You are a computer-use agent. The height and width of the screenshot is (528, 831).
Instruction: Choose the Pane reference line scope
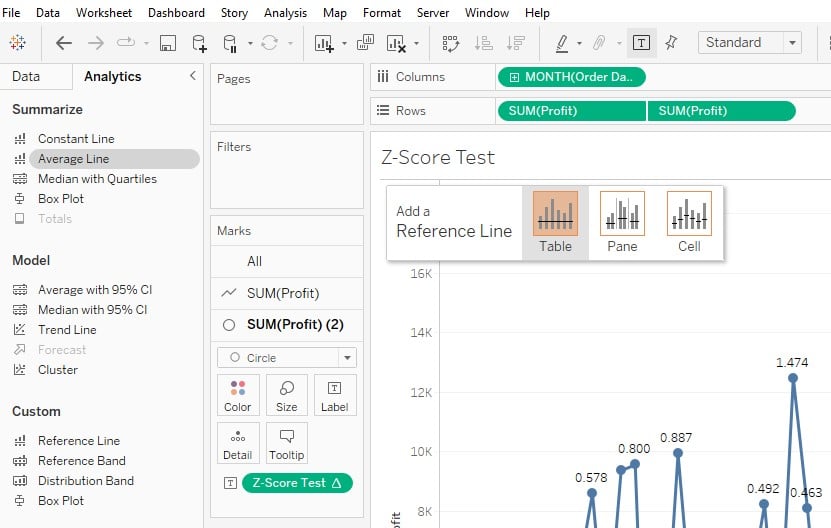pos(622,223)
